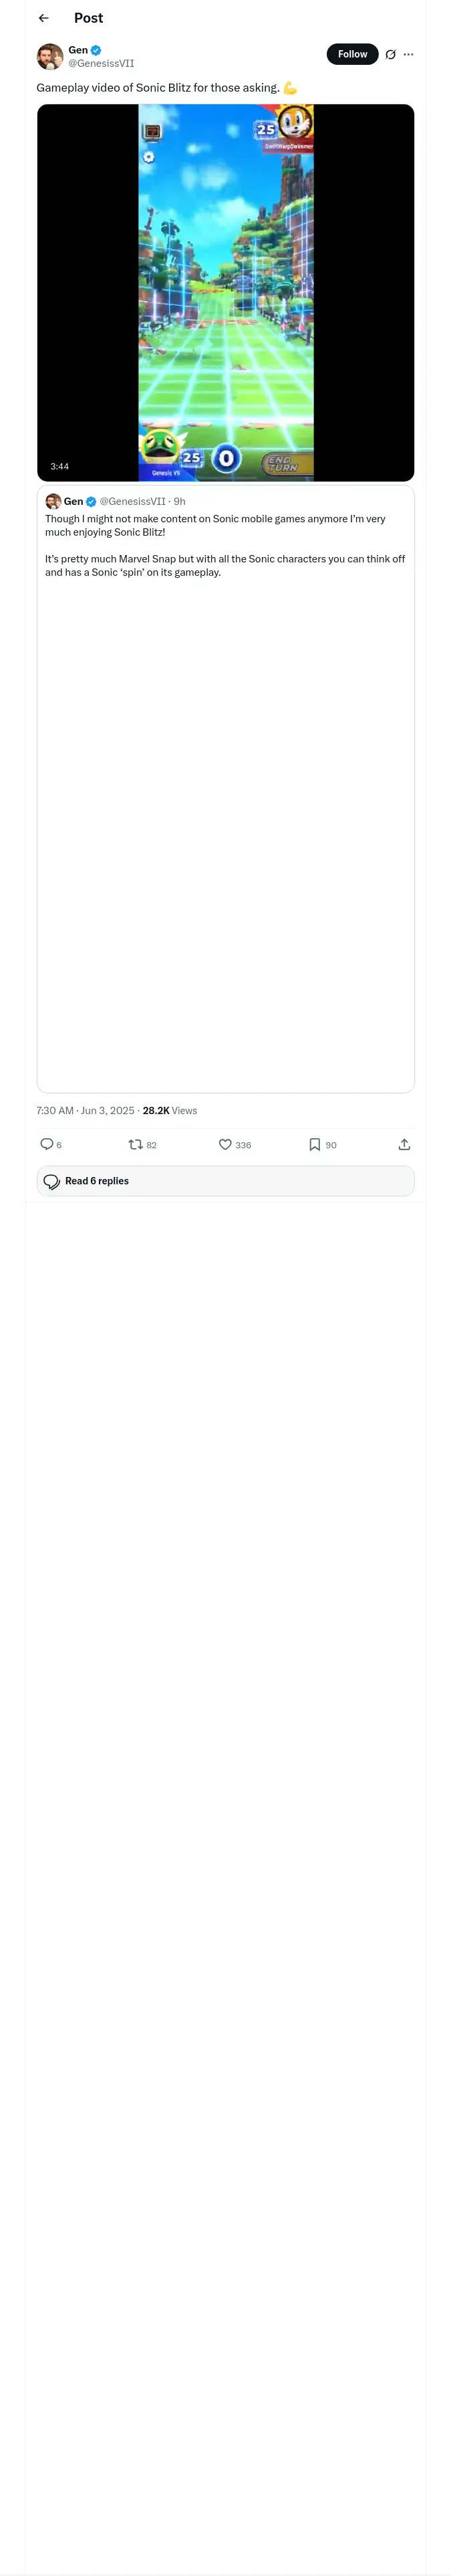Screen dimensions: 451x2576
Task: Go back using the arrow icon
Action: [x=43, y=18]
